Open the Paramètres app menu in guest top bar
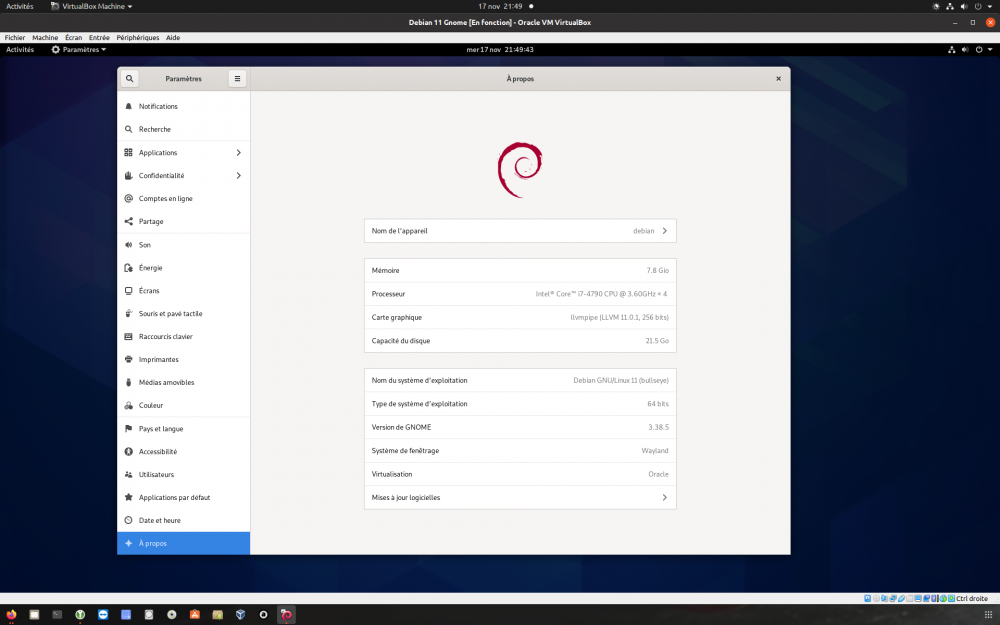Image resolution: width=1000 pixels, height=625 pixels. pyautogui.click(x=79, y=49)
